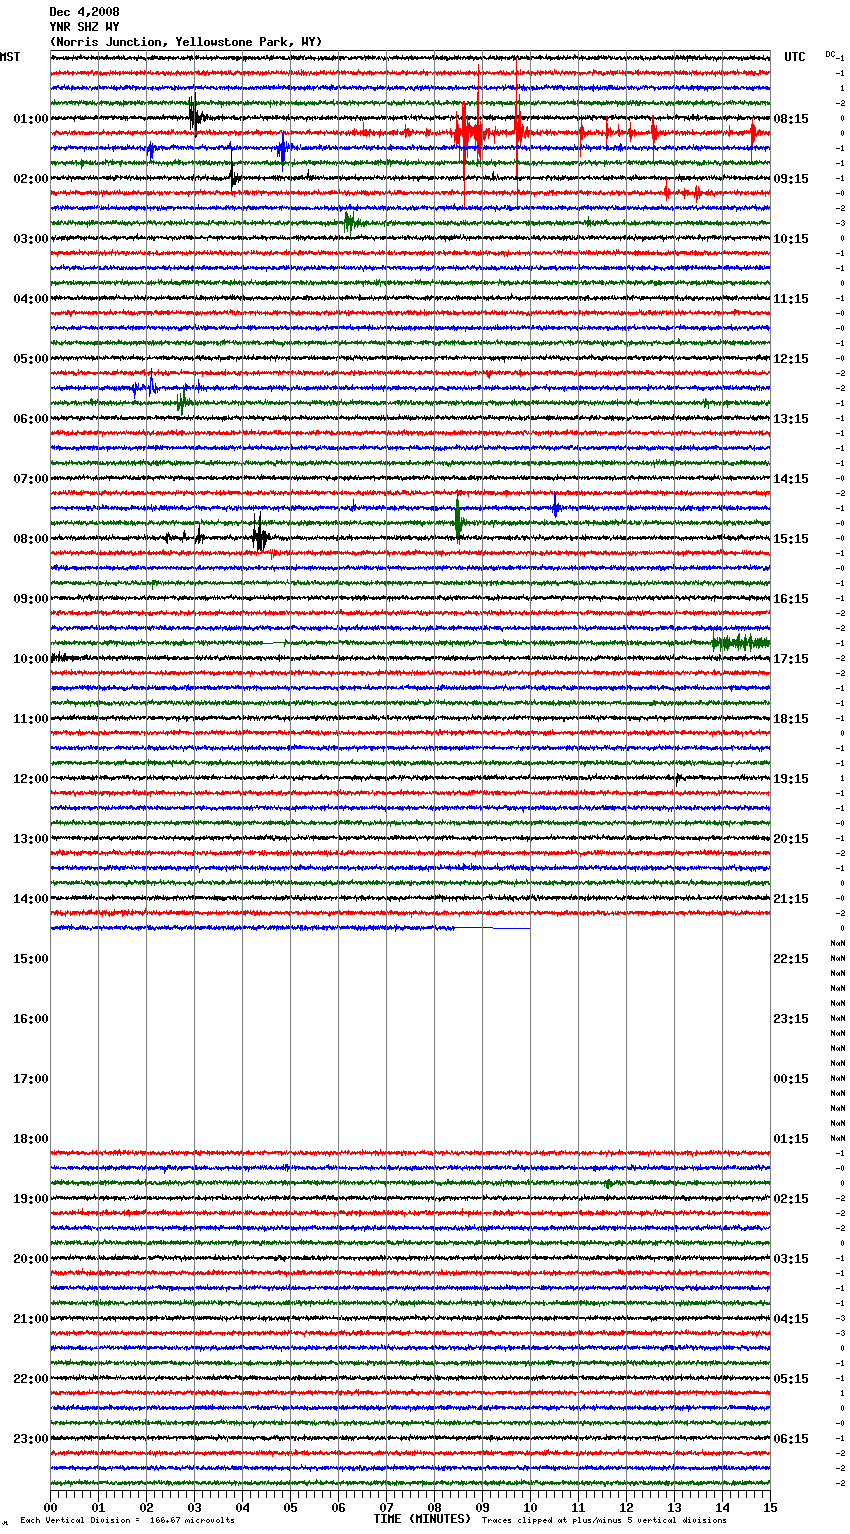Viewport: 850px width, 1534px height.
Task: Click the "MST" axis header
Action: tap(10, 57)
